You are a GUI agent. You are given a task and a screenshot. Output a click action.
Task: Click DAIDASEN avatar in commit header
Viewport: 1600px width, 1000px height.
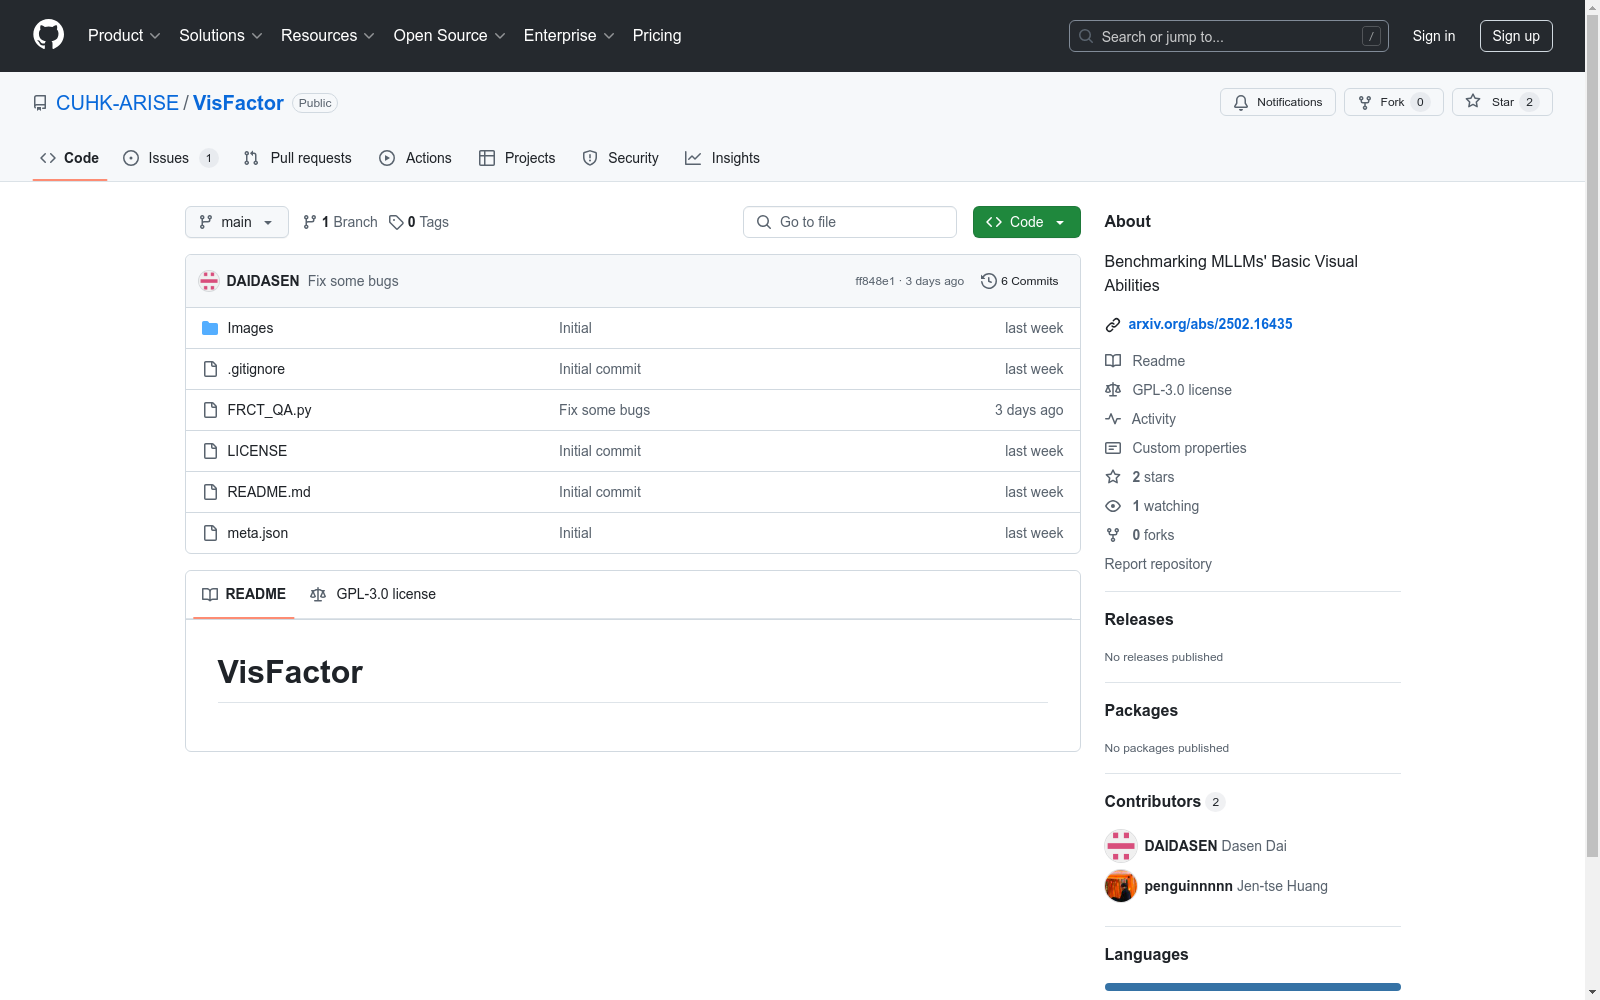pos(209,281)
